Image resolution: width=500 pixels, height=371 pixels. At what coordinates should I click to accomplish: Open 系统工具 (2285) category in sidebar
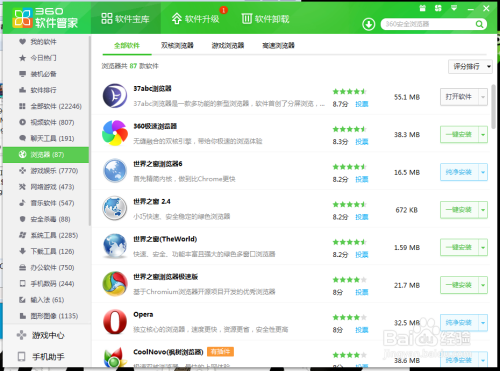(46, 235)
